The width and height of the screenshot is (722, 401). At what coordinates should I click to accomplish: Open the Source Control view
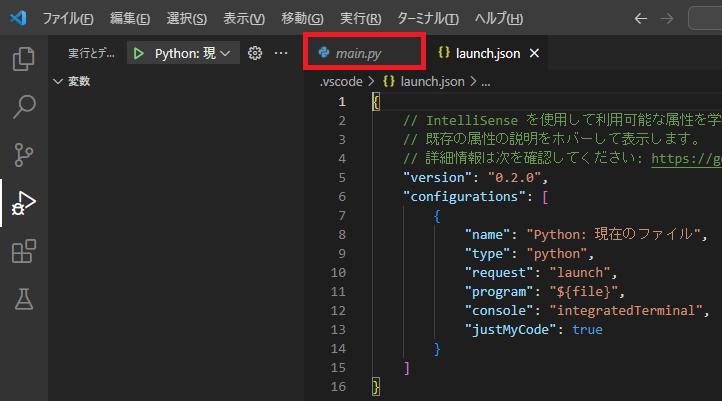tap(23, 155)
